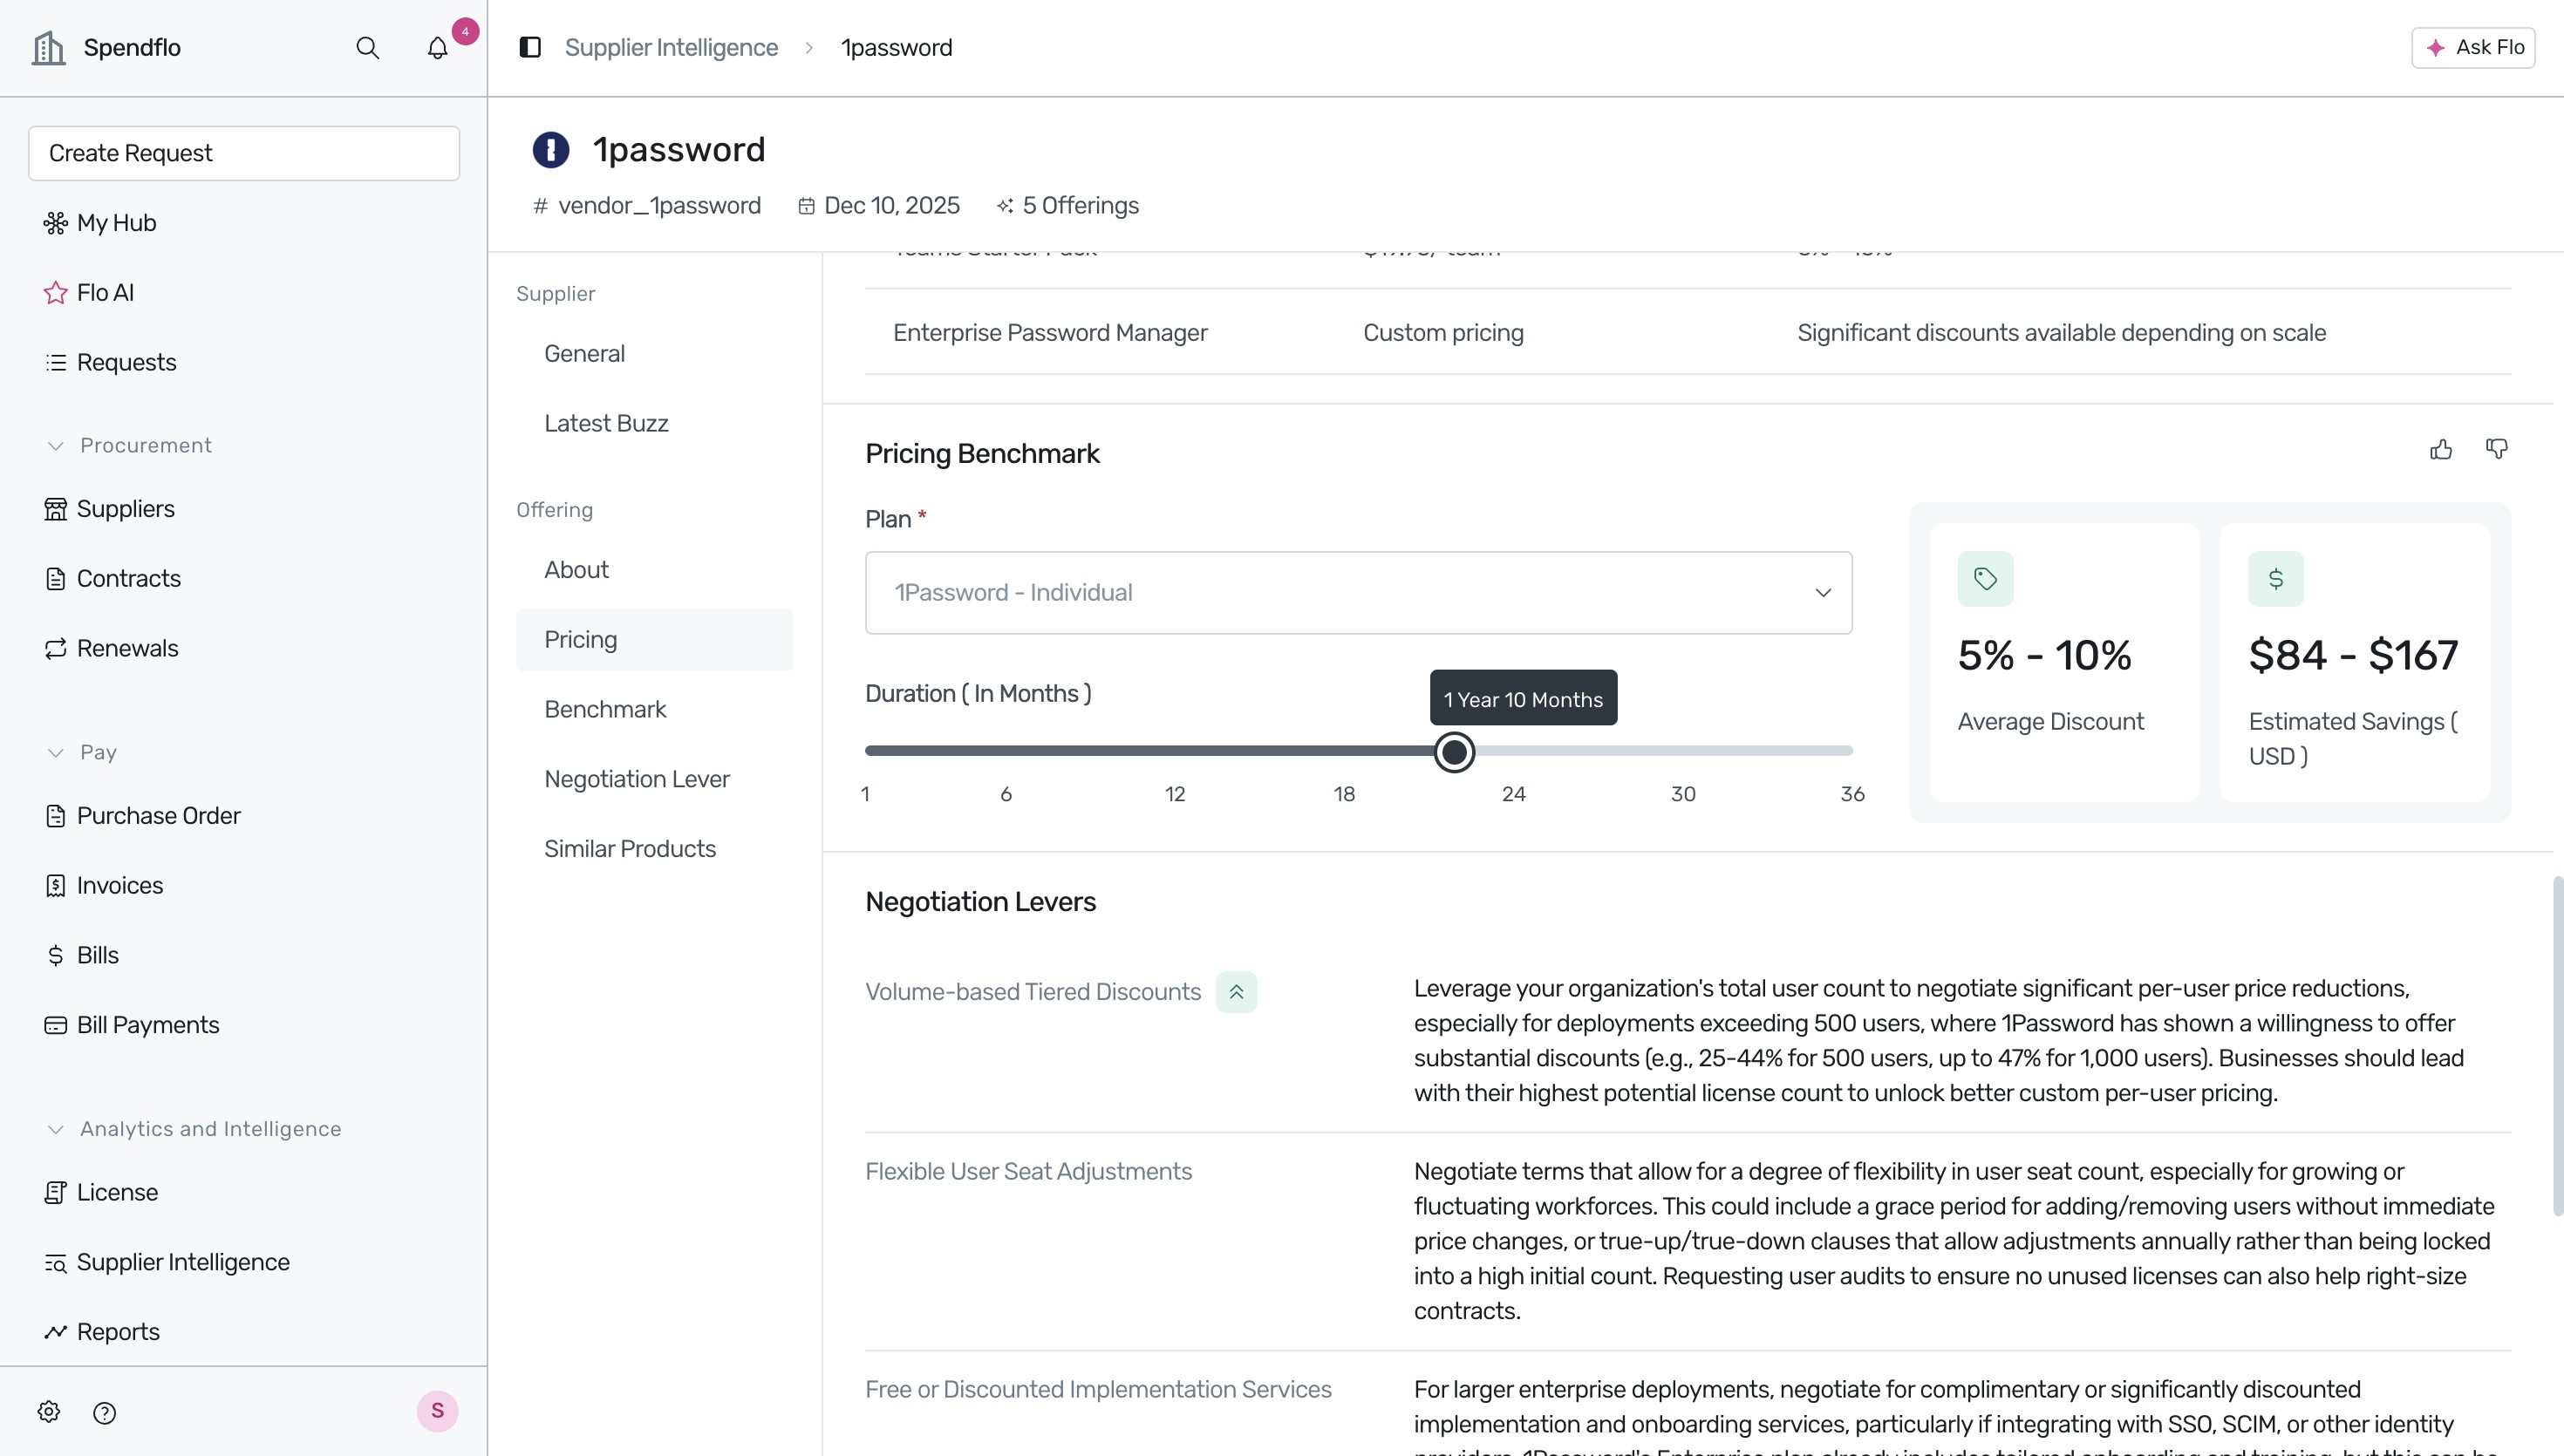This screenshot has height=1456, width=2564.
Task: Click the Bill Payments card icon
Action: [56, 1025]
